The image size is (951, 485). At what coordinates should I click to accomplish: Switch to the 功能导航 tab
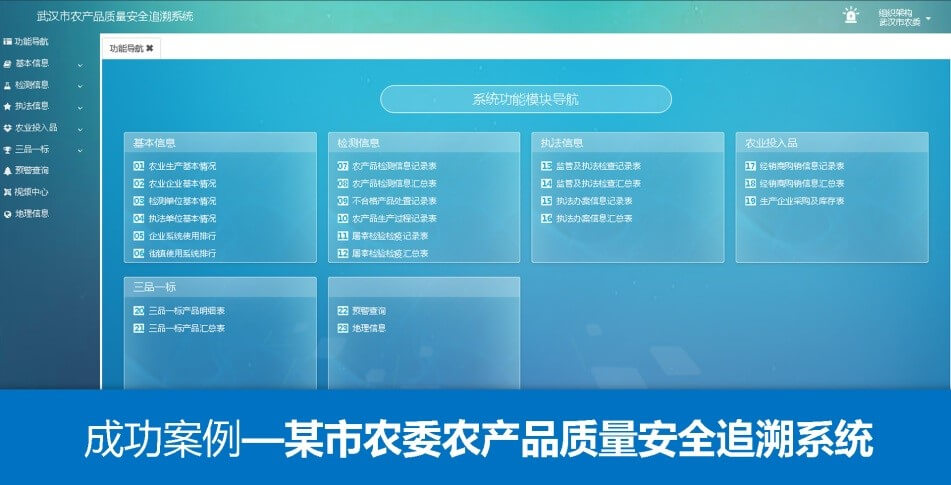coord(125,48)
